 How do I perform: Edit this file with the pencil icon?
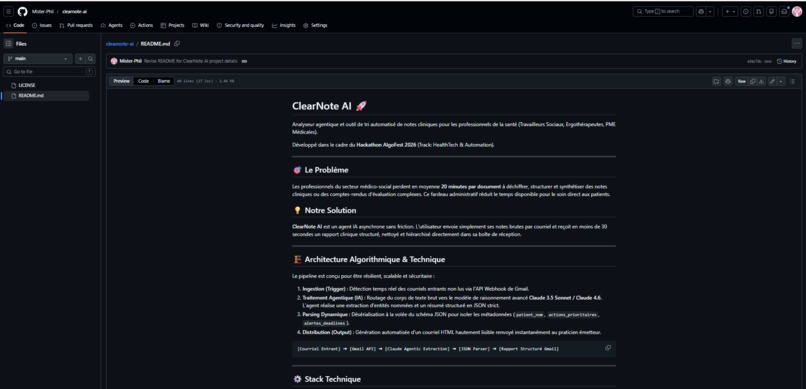772,81
